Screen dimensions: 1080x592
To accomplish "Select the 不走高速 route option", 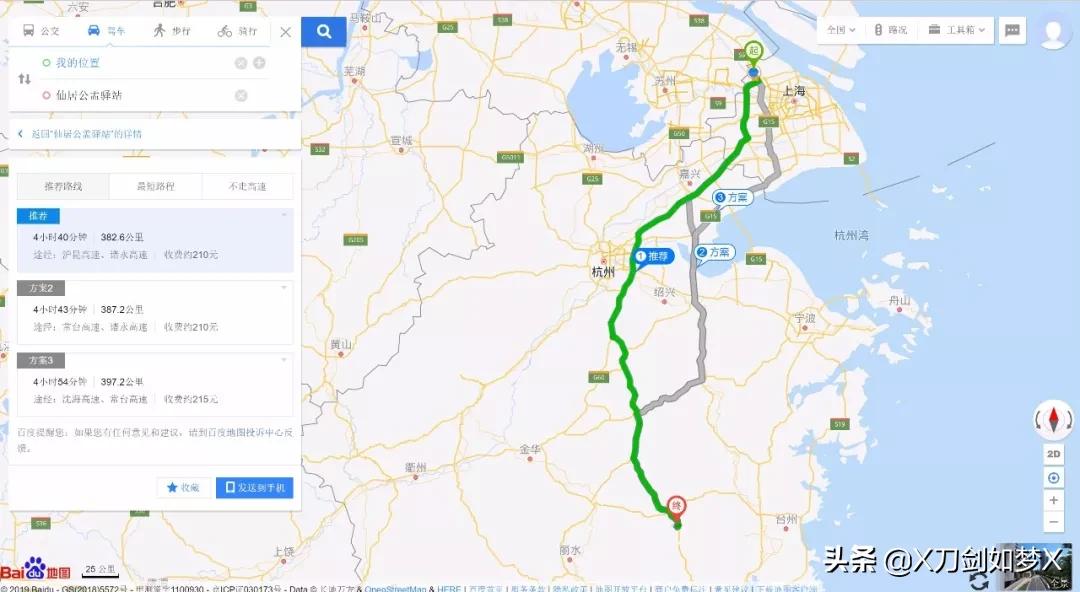I will [x=247, y=186].
